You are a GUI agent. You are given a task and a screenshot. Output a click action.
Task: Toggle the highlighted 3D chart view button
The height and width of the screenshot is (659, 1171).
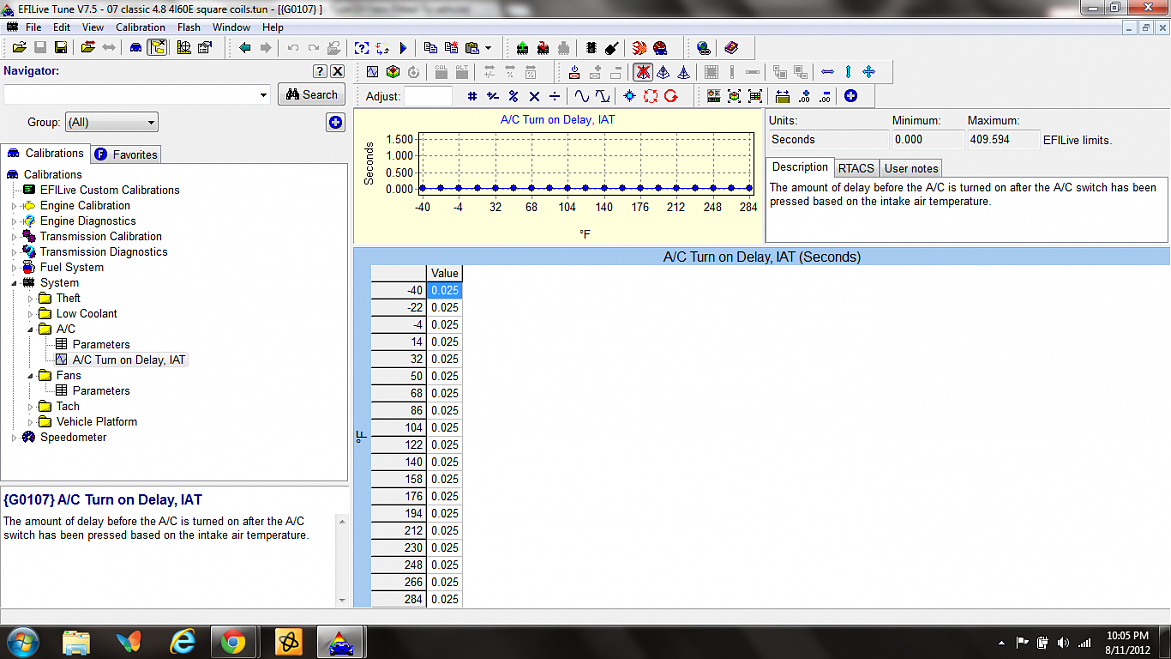[x=642, y=72]
